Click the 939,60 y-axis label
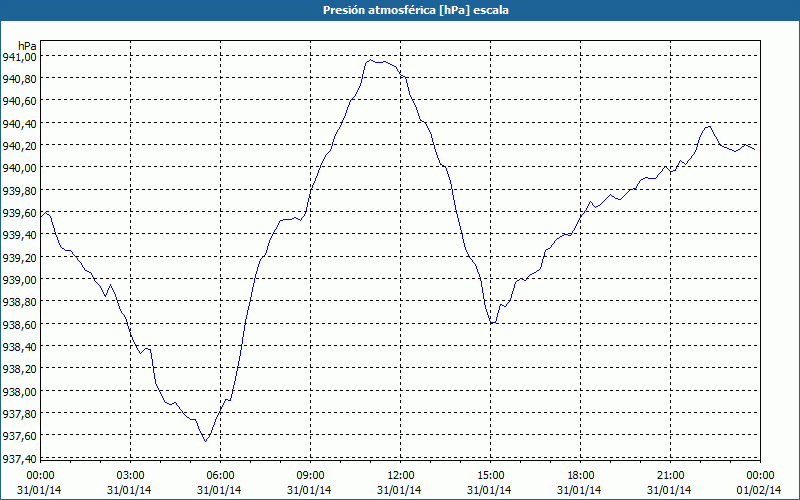The width and height of the screenshot is (800, 500). point(19,213)
